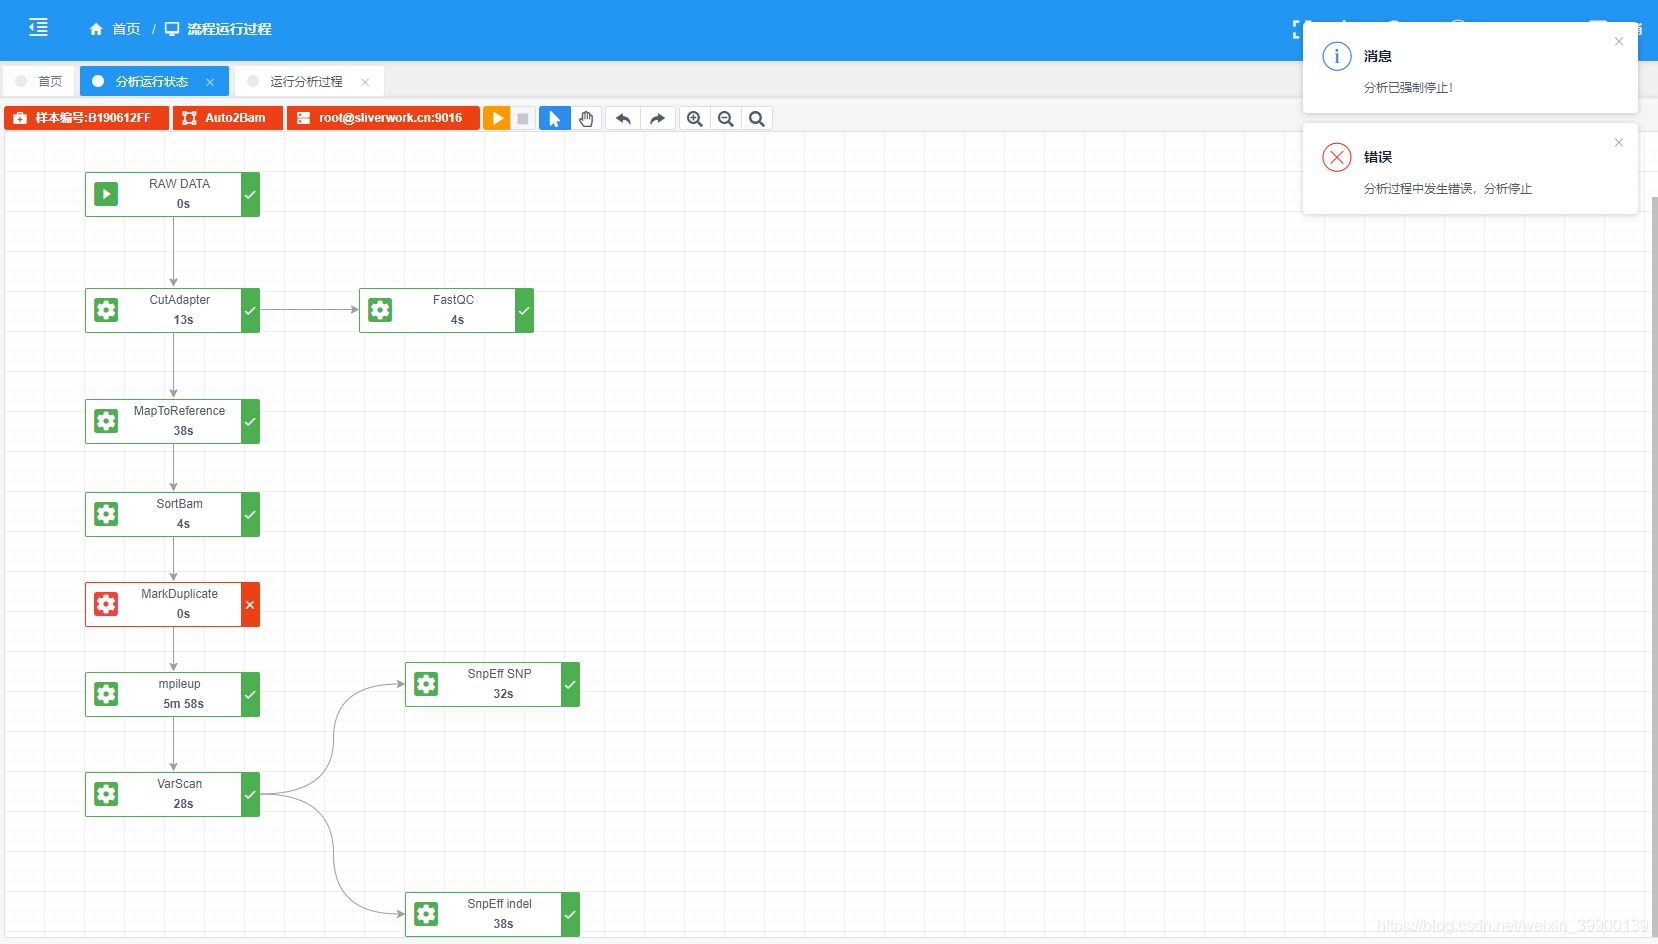Click CutAdapter green check status
Viewport: 1658px width, 944px height.
pyautogui.click(x=250, y=310)
